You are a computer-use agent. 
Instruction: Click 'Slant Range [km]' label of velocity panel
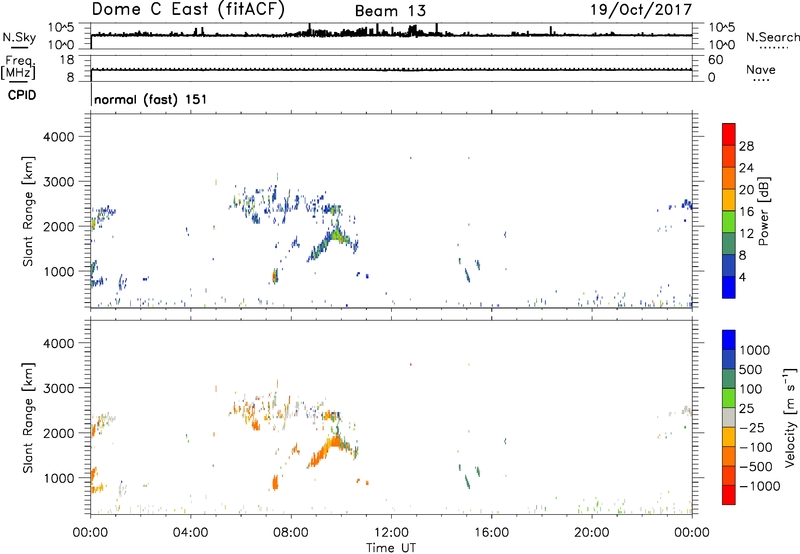coord(28,418)
